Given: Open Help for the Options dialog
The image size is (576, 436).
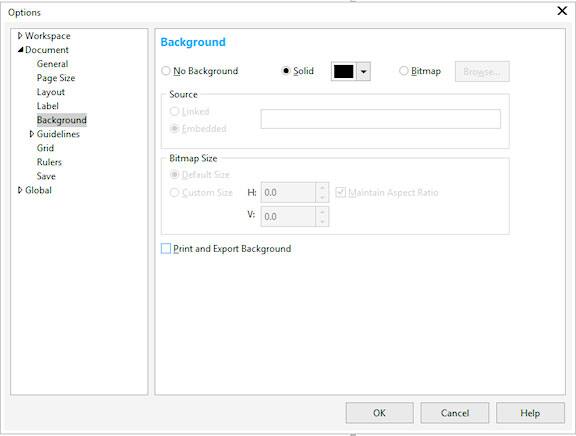Looking at the screenshot, I should [530, 413].
